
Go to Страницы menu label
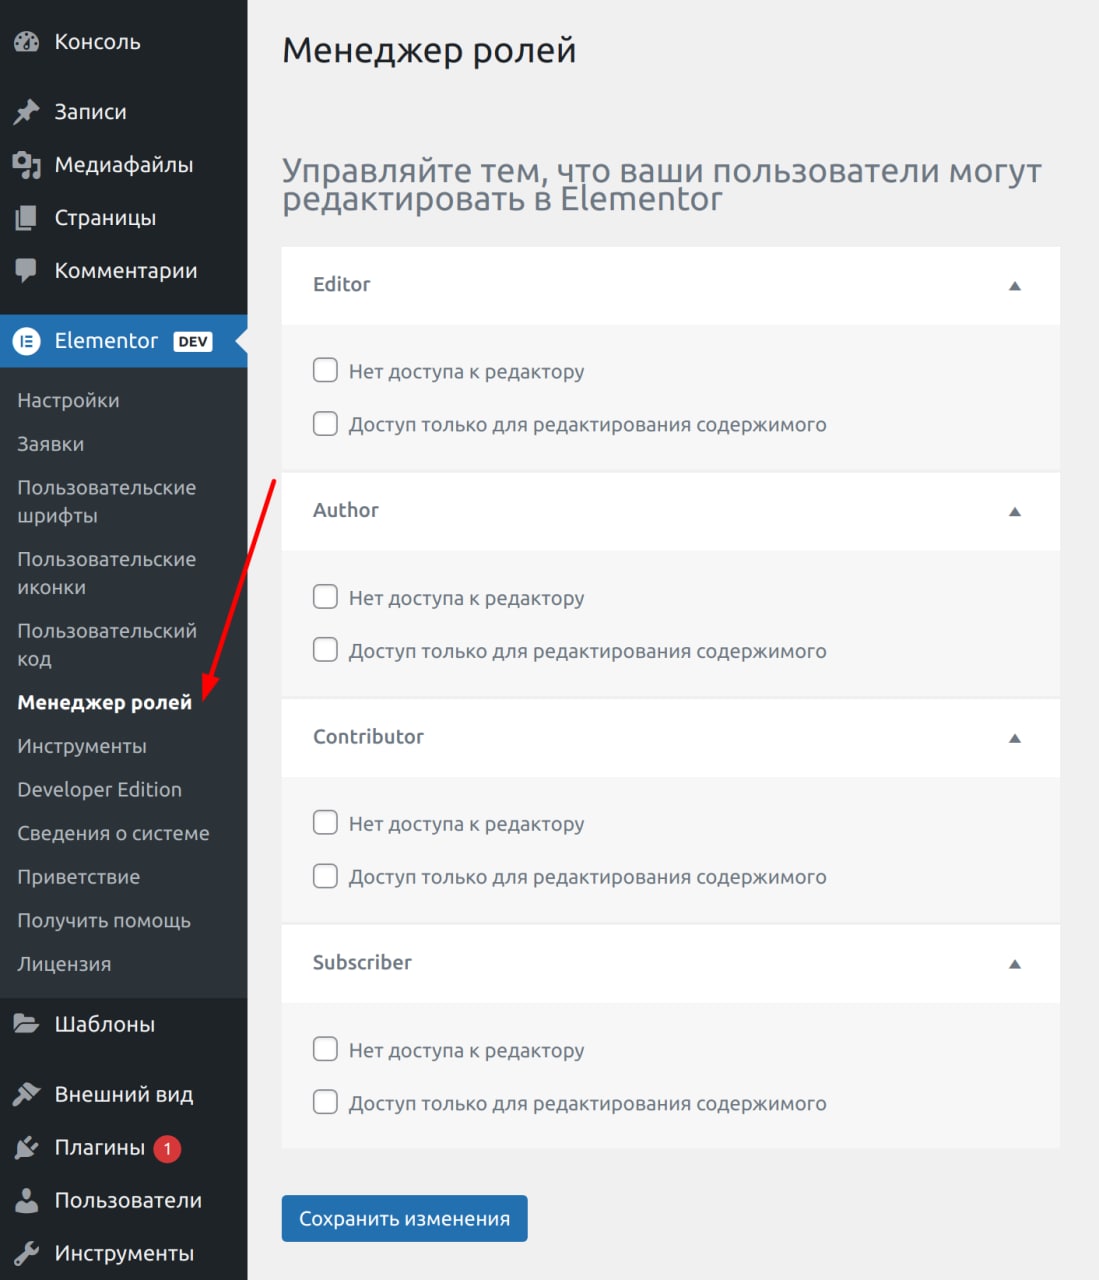[x=105, y=218]
